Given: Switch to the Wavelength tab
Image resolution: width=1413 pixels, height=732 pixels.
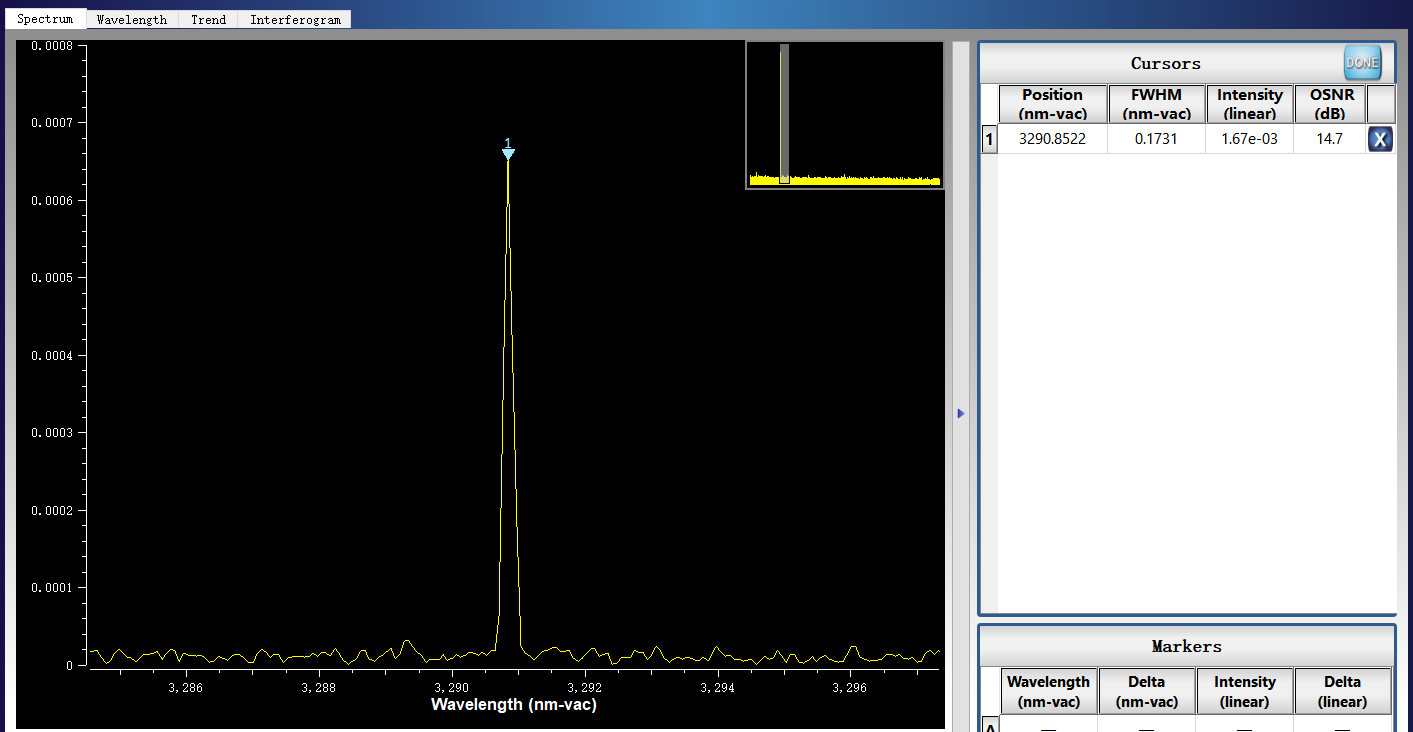Looking at the screenshot, I should pos(132,20).
